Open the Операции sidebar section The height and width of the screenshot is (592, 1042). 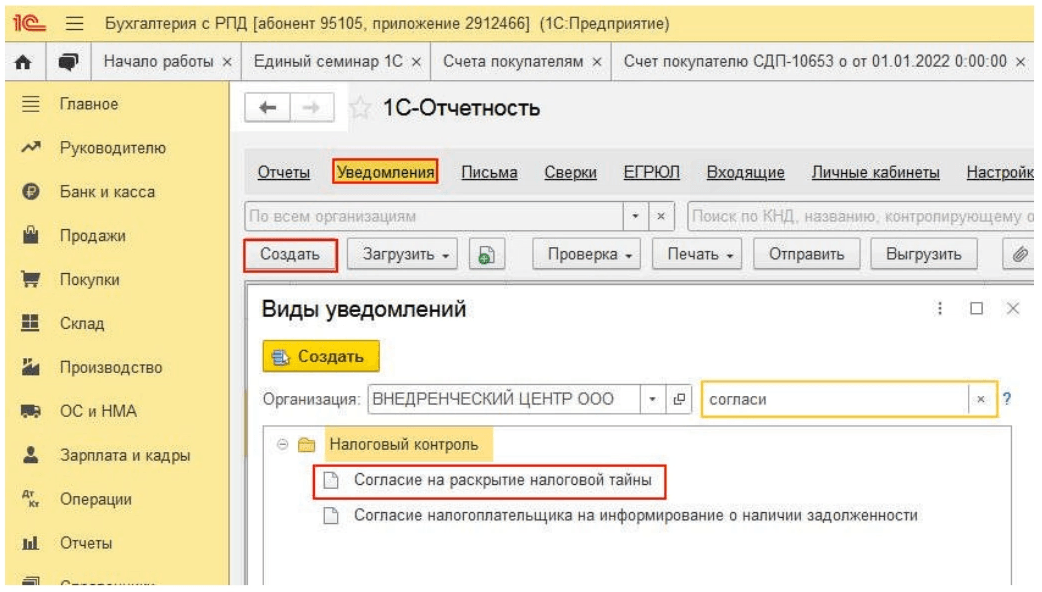point(96,500)
